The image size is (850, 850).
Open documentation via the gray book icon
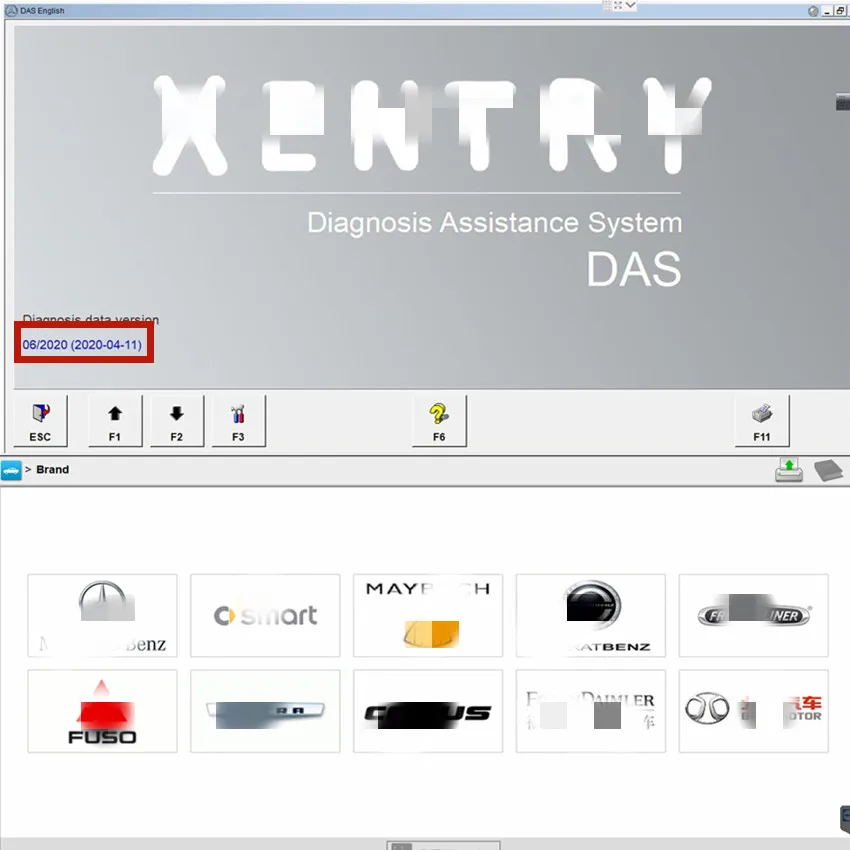(x=828, y=469)
